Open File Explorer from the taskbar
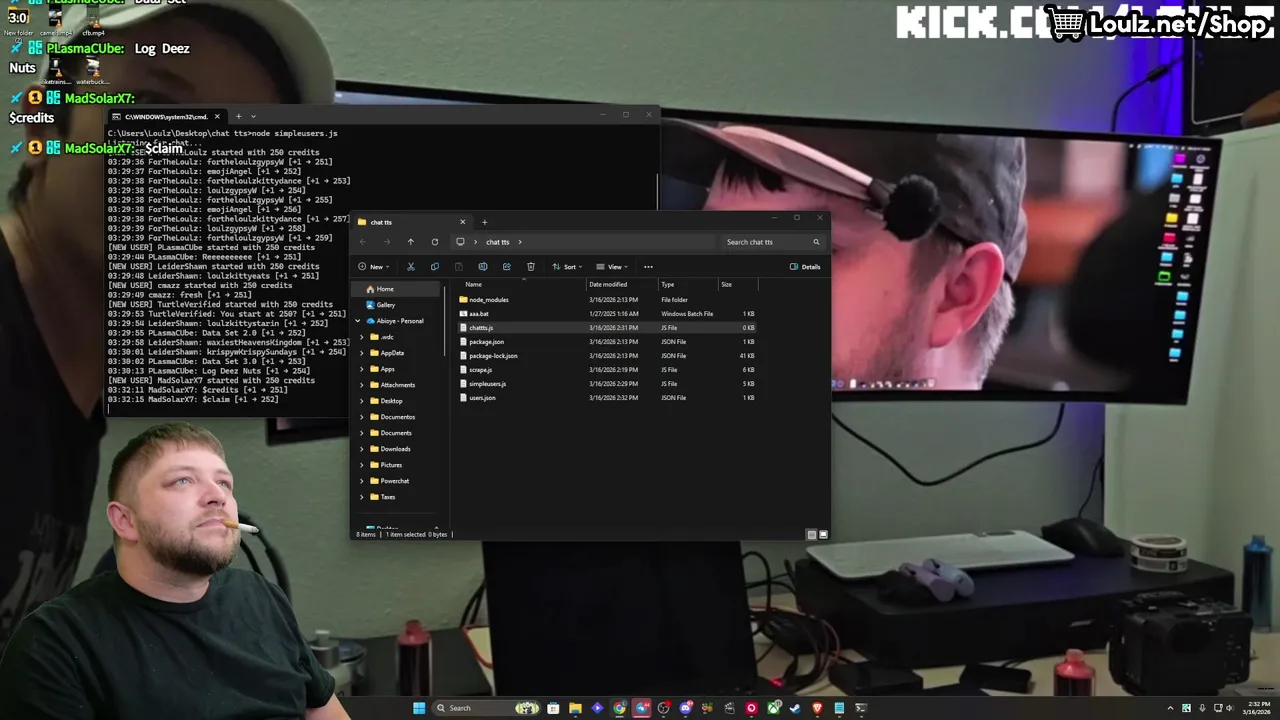Screen dimensions: 1280x720 [x=575, y=708]
